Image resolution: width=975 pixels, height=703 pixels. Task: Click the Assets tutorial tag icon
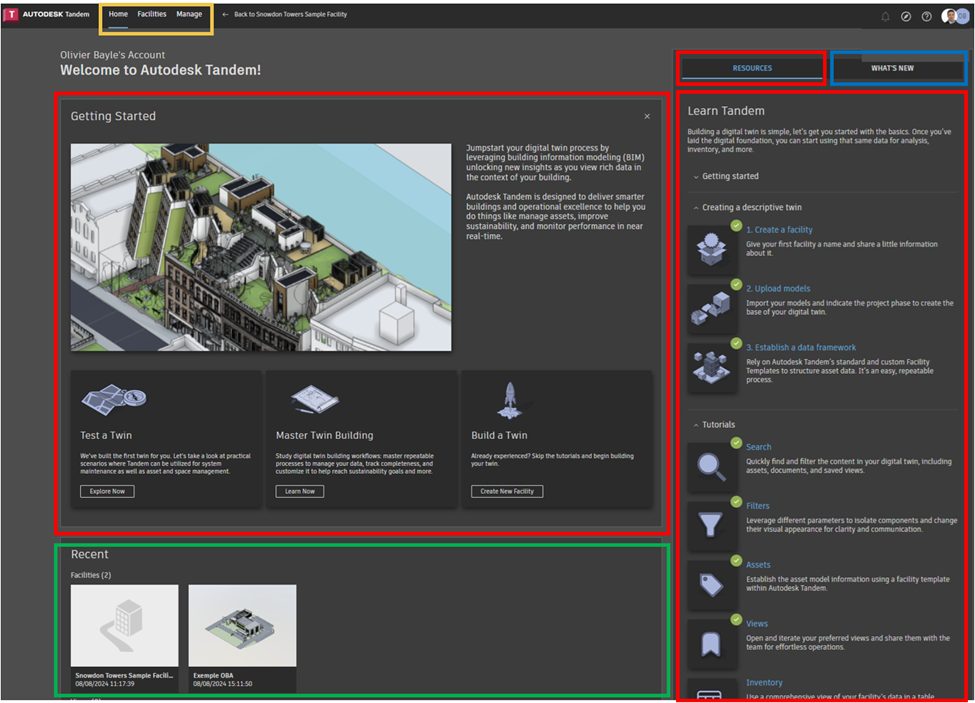coord(711,584)
